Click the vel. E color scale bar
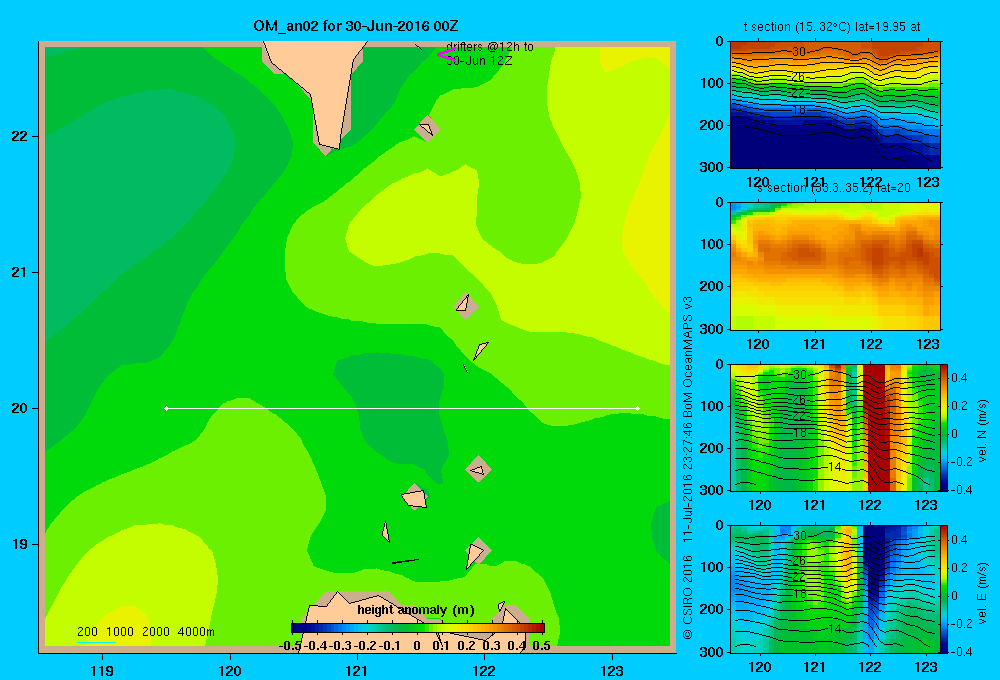 945,589
